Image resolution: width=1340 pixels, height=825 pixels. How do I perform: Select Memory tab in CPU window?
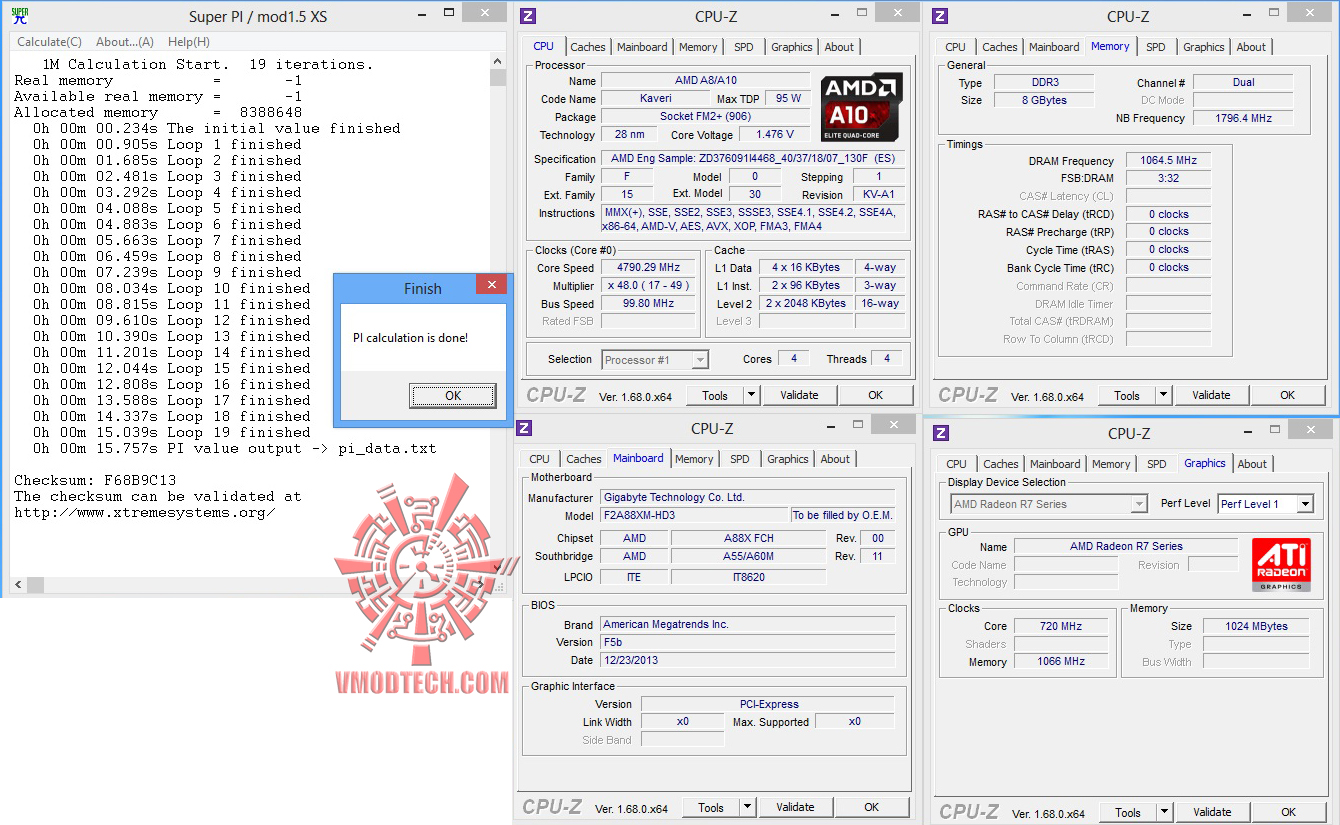[698, 47]
